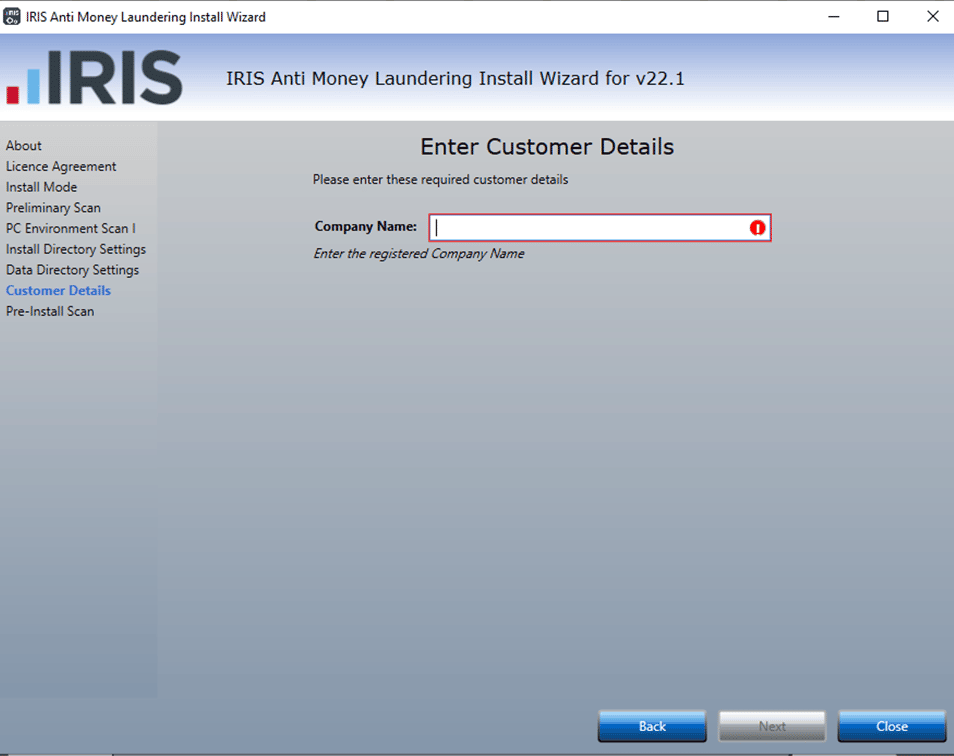Maximize the install wizard window
This screenshot has width=954, height=756.
[883, 16]
